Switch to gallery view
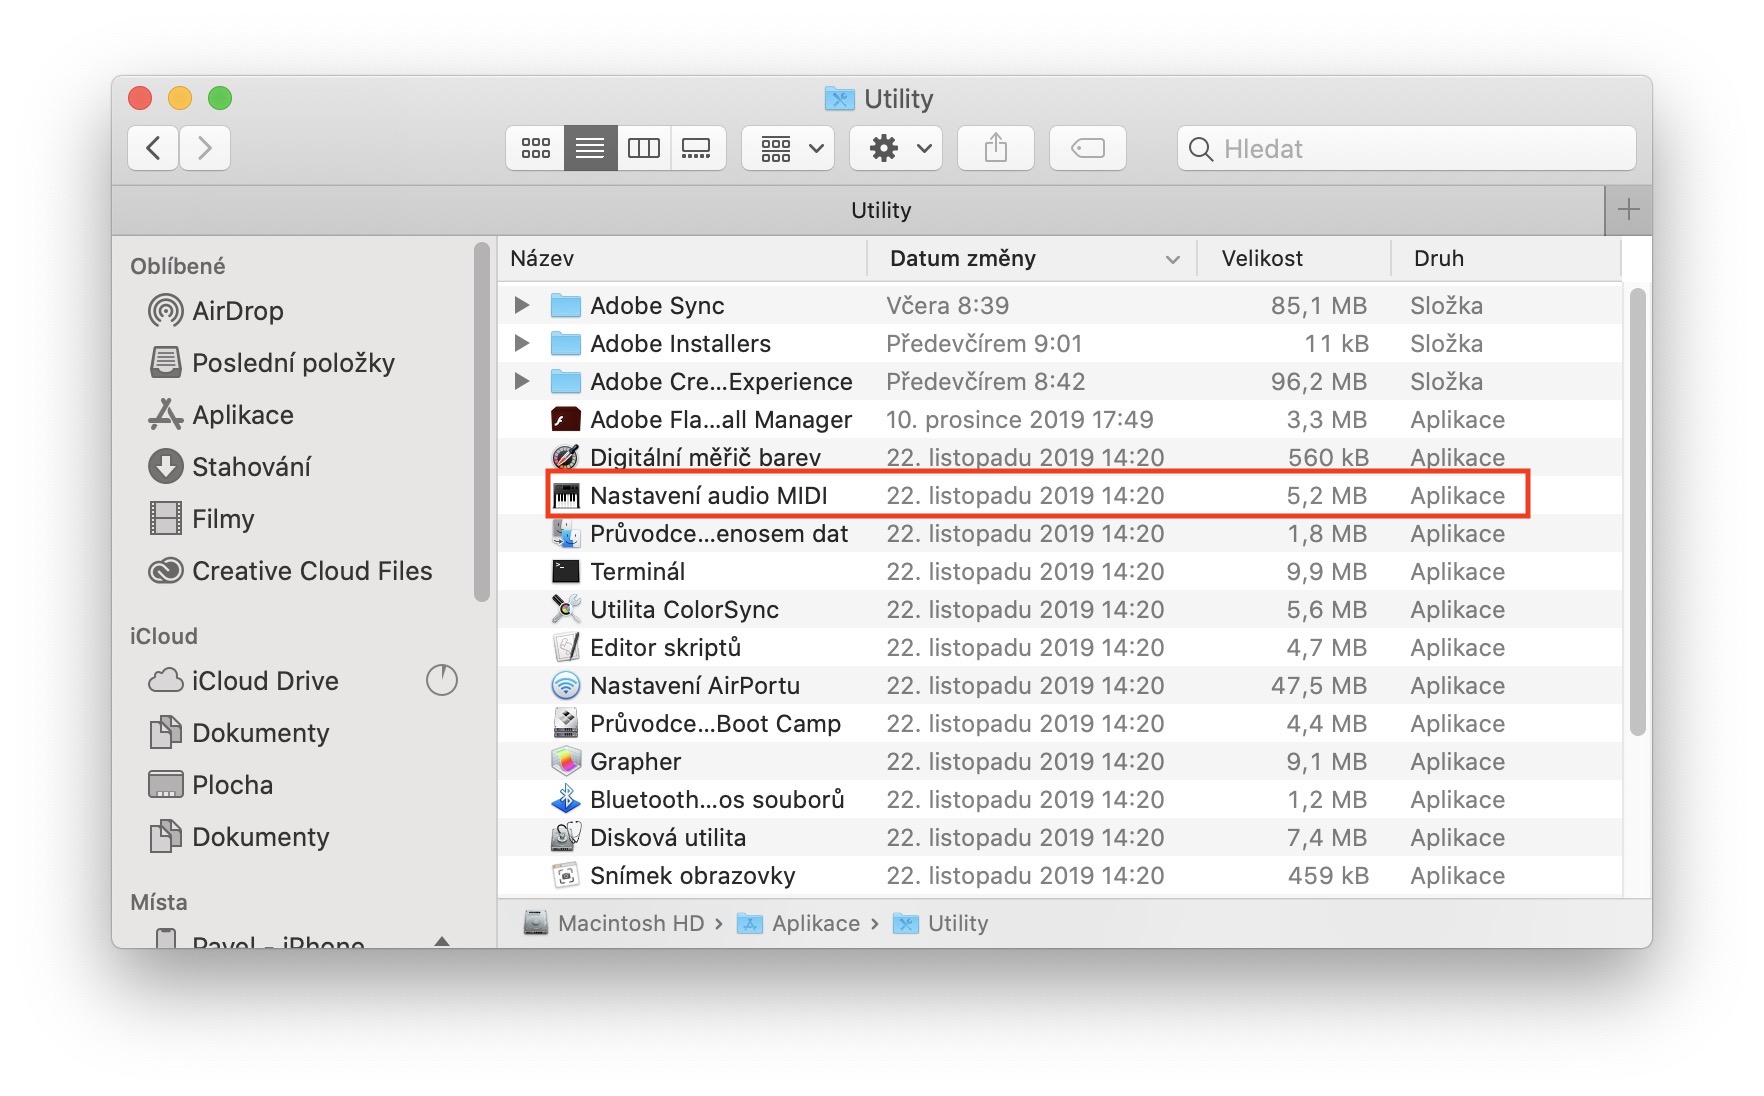The image size is (1764, 1096). pos(697,148)
